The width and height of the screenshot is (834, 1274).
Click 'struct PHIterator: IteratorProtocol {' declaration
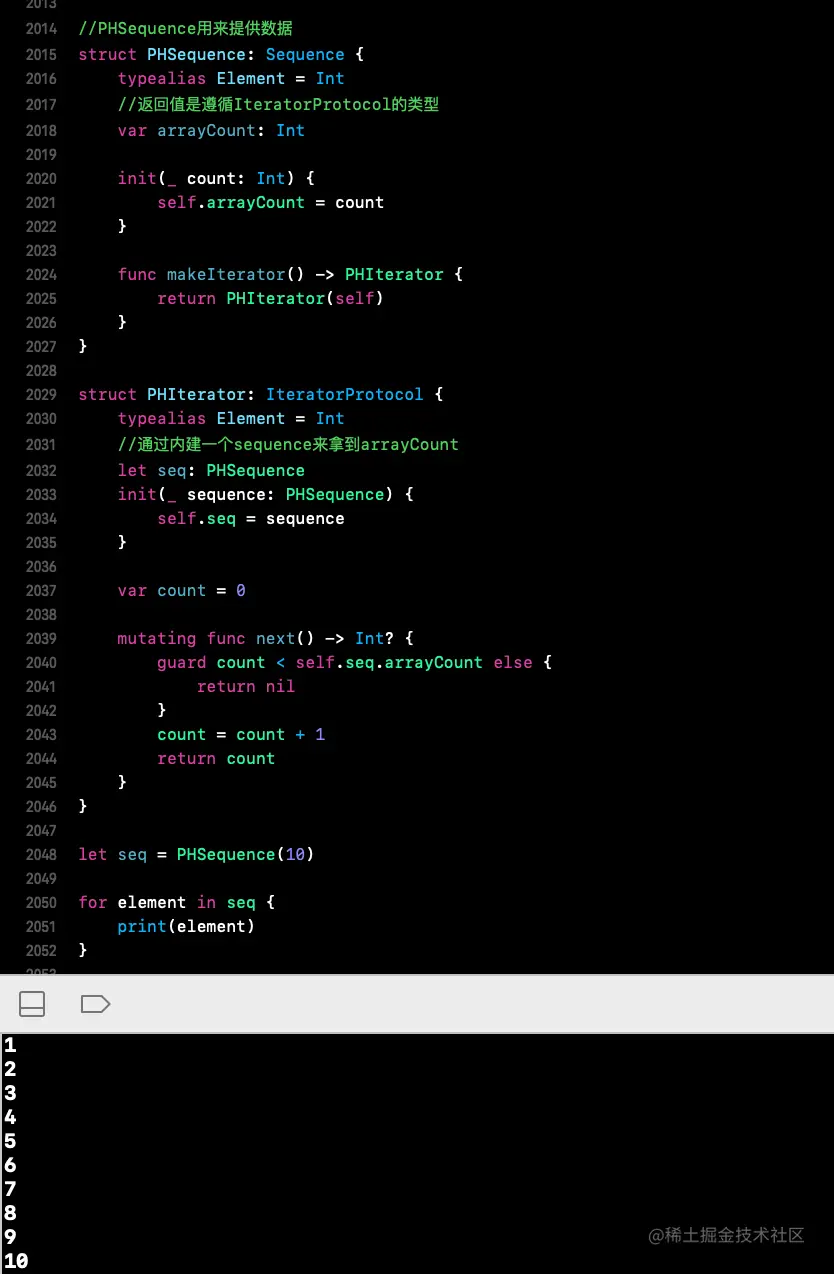pos(261,395)
